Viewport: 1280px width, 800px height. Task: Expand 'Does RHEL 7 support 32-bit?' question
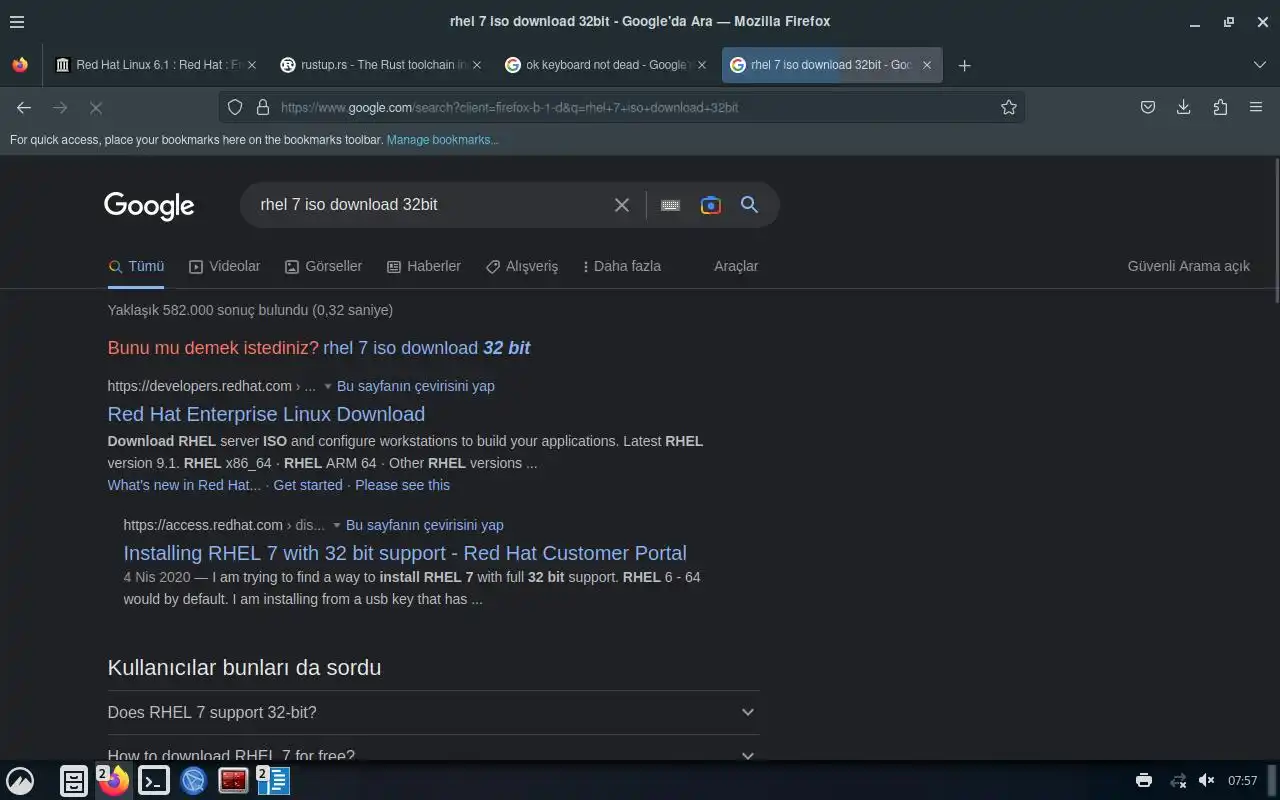click(433, 712)
